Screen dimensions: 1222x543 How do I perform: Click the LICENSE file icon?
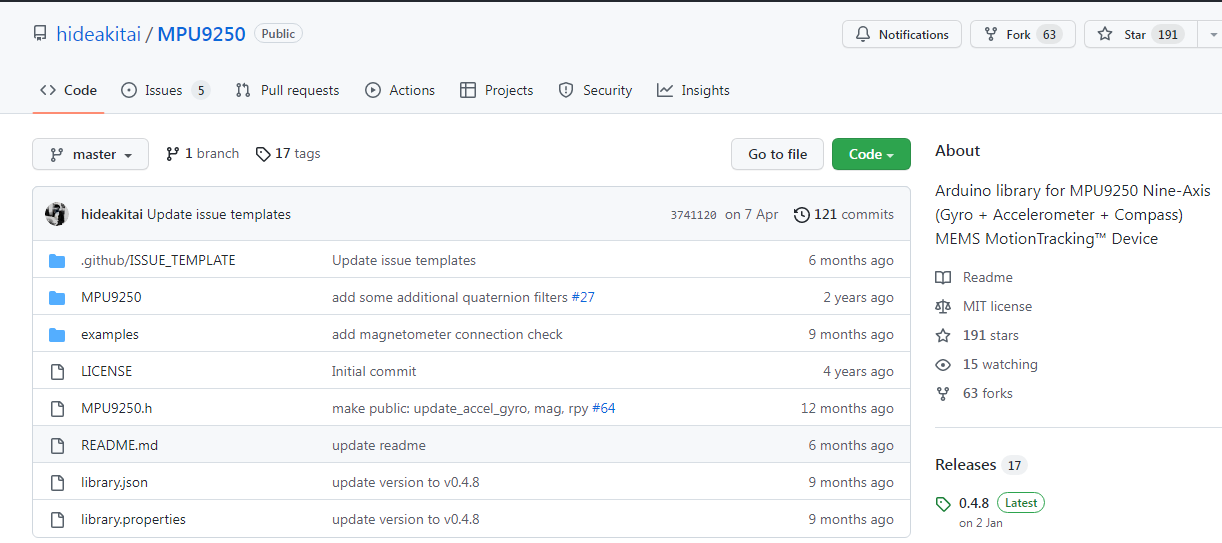(x=57, y=372)
